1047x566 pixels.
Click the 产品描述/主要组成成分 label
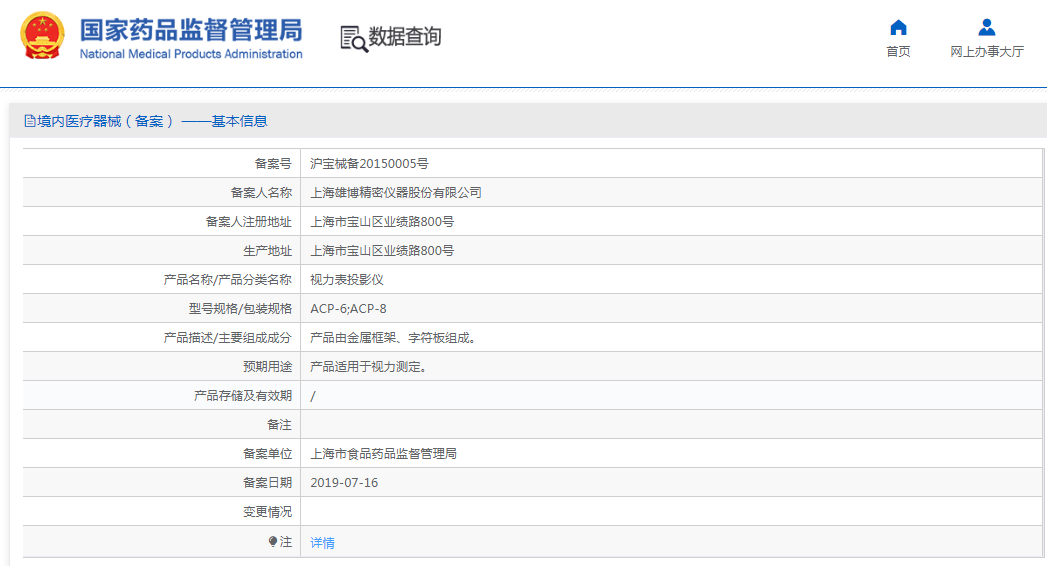coord(228,338)
